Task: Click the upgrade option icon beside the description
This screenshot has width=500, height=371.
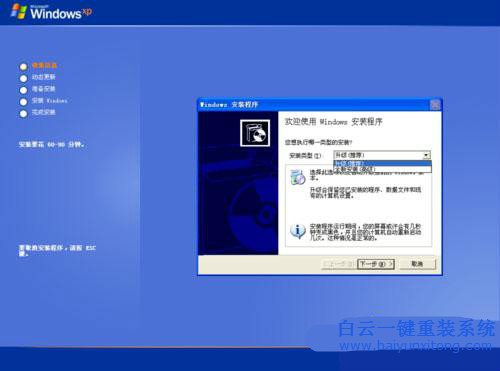Action: [x=297, y=177]
